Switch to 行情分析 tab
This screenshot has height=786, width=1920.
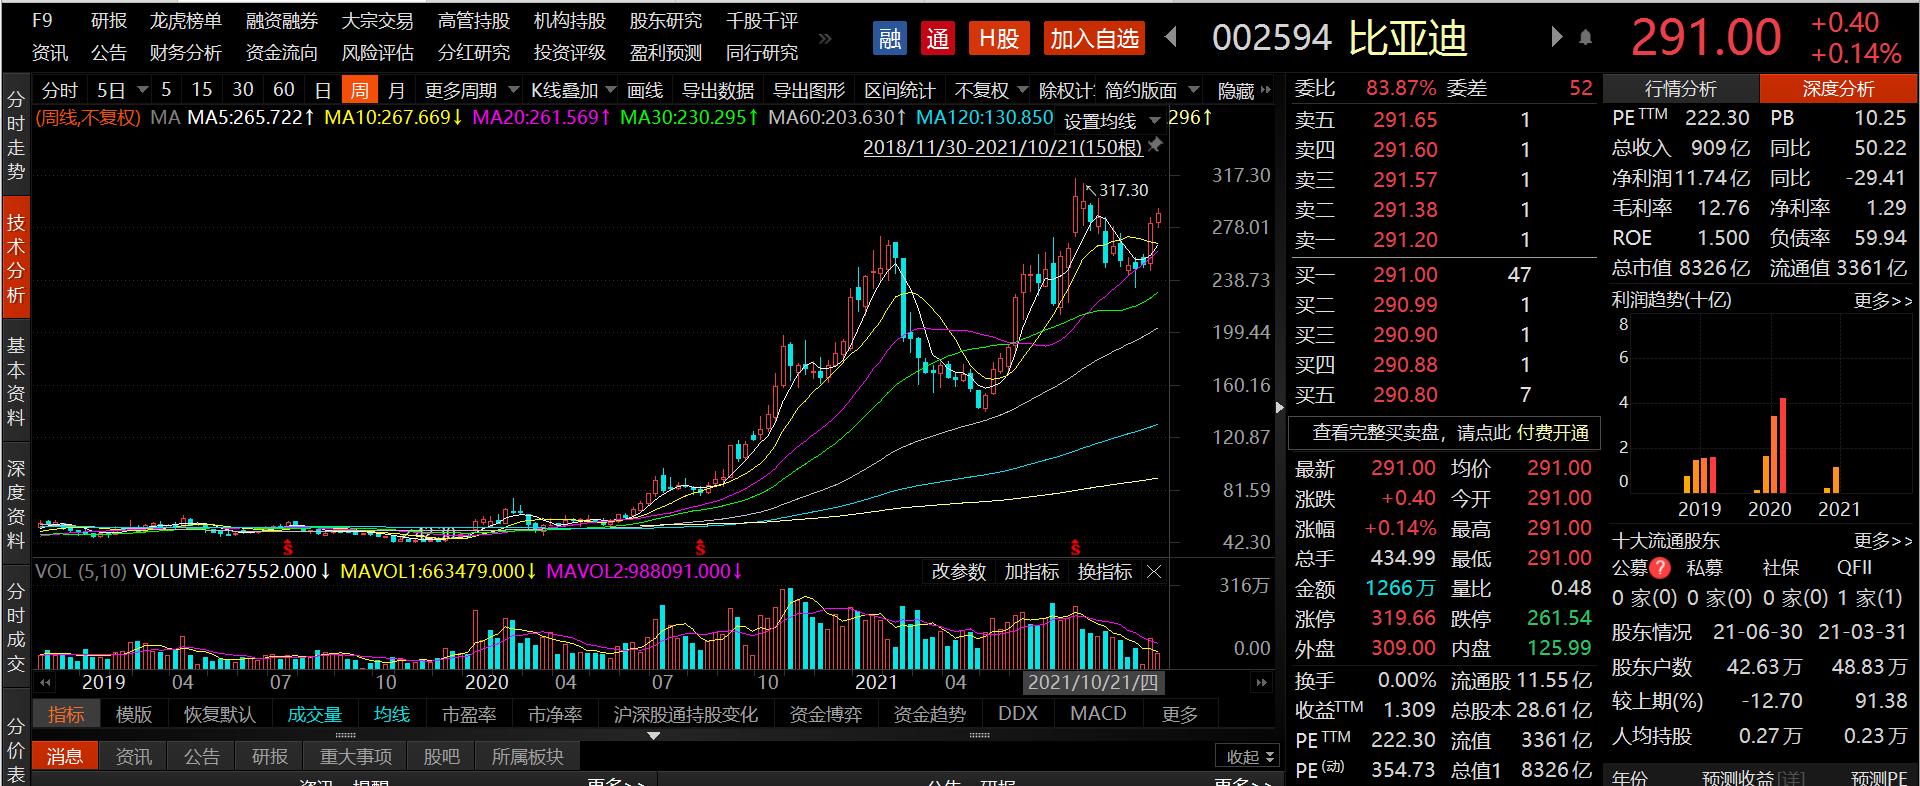click(1681, 89)
